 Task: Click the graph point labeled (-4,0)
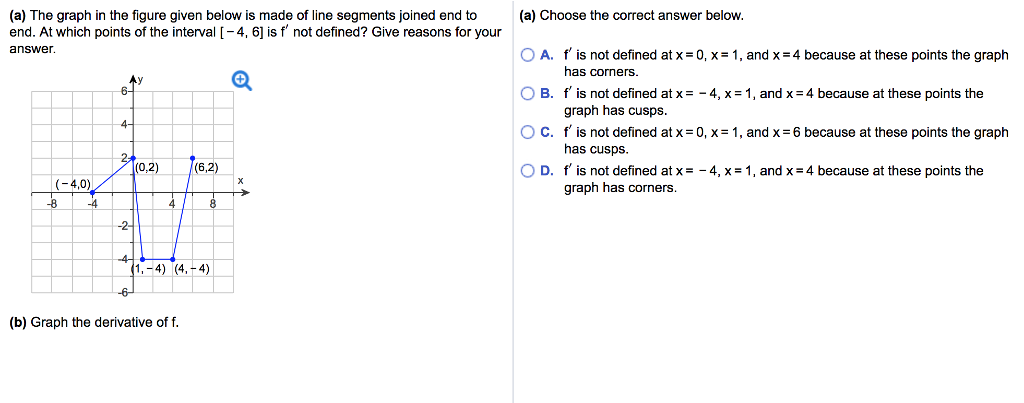click(x=93, y=193)
